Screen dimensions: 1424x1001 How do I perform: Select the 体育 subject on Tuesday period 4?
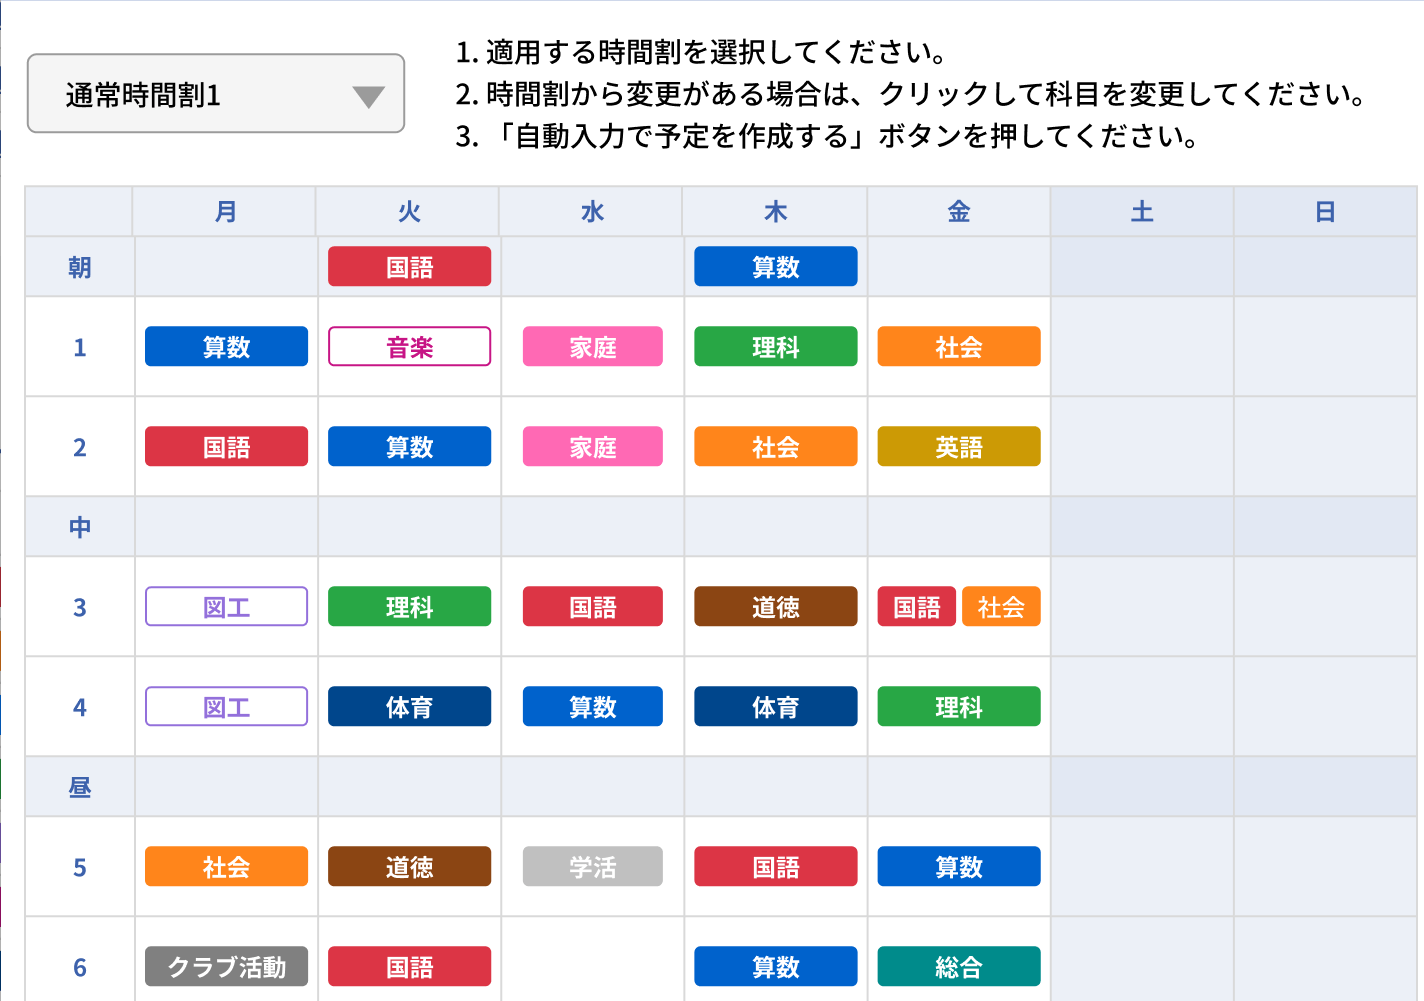pyautogui.click(x=409, y=707)
